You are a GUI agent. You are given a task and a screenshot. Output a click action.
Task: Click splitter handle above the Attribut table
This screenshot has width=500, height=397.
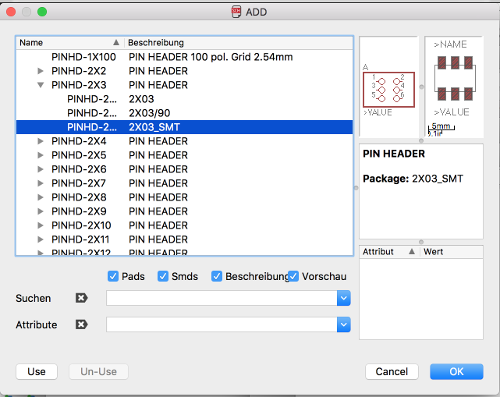click(x=421, y=242)
